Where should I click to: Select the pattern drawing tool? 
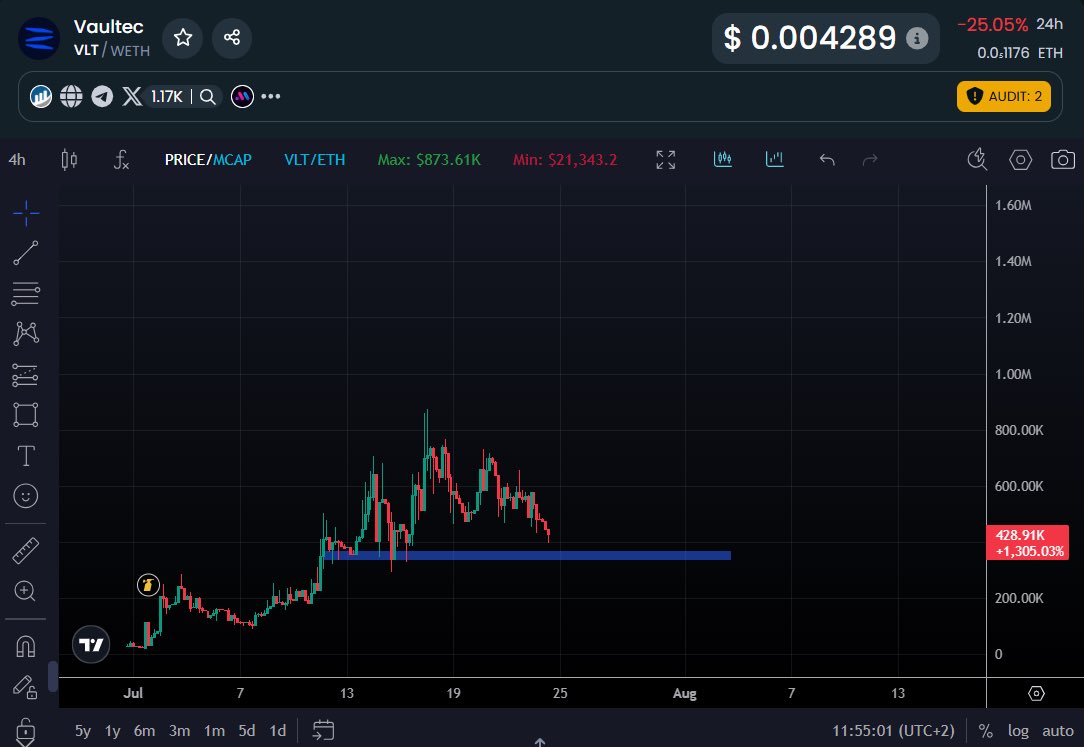tap(26, 334)
